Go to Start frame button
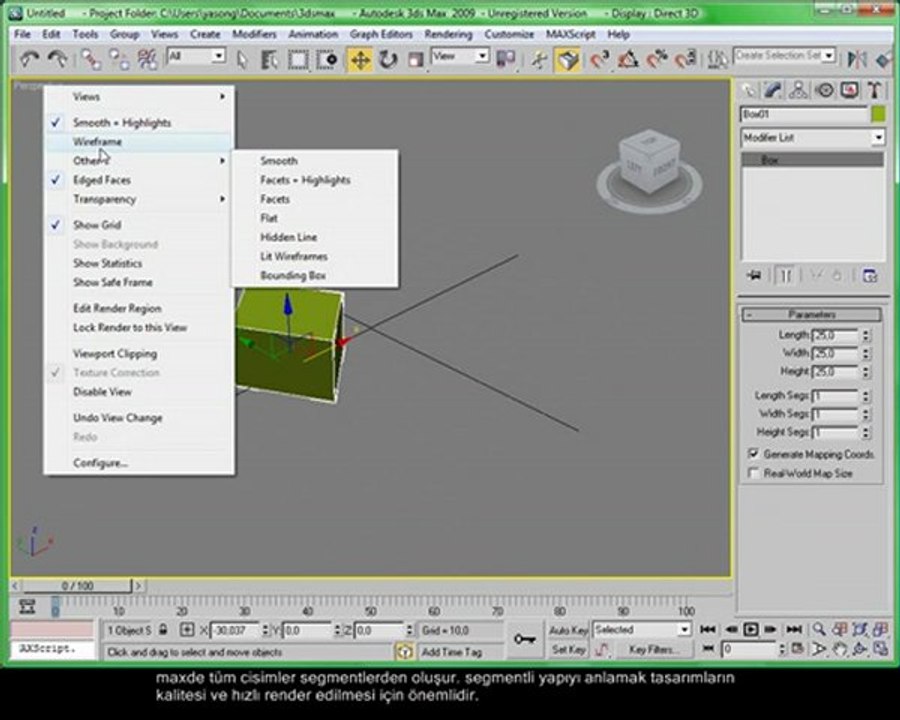The height and width of the screenshot is (720, 900). point(708,629)
